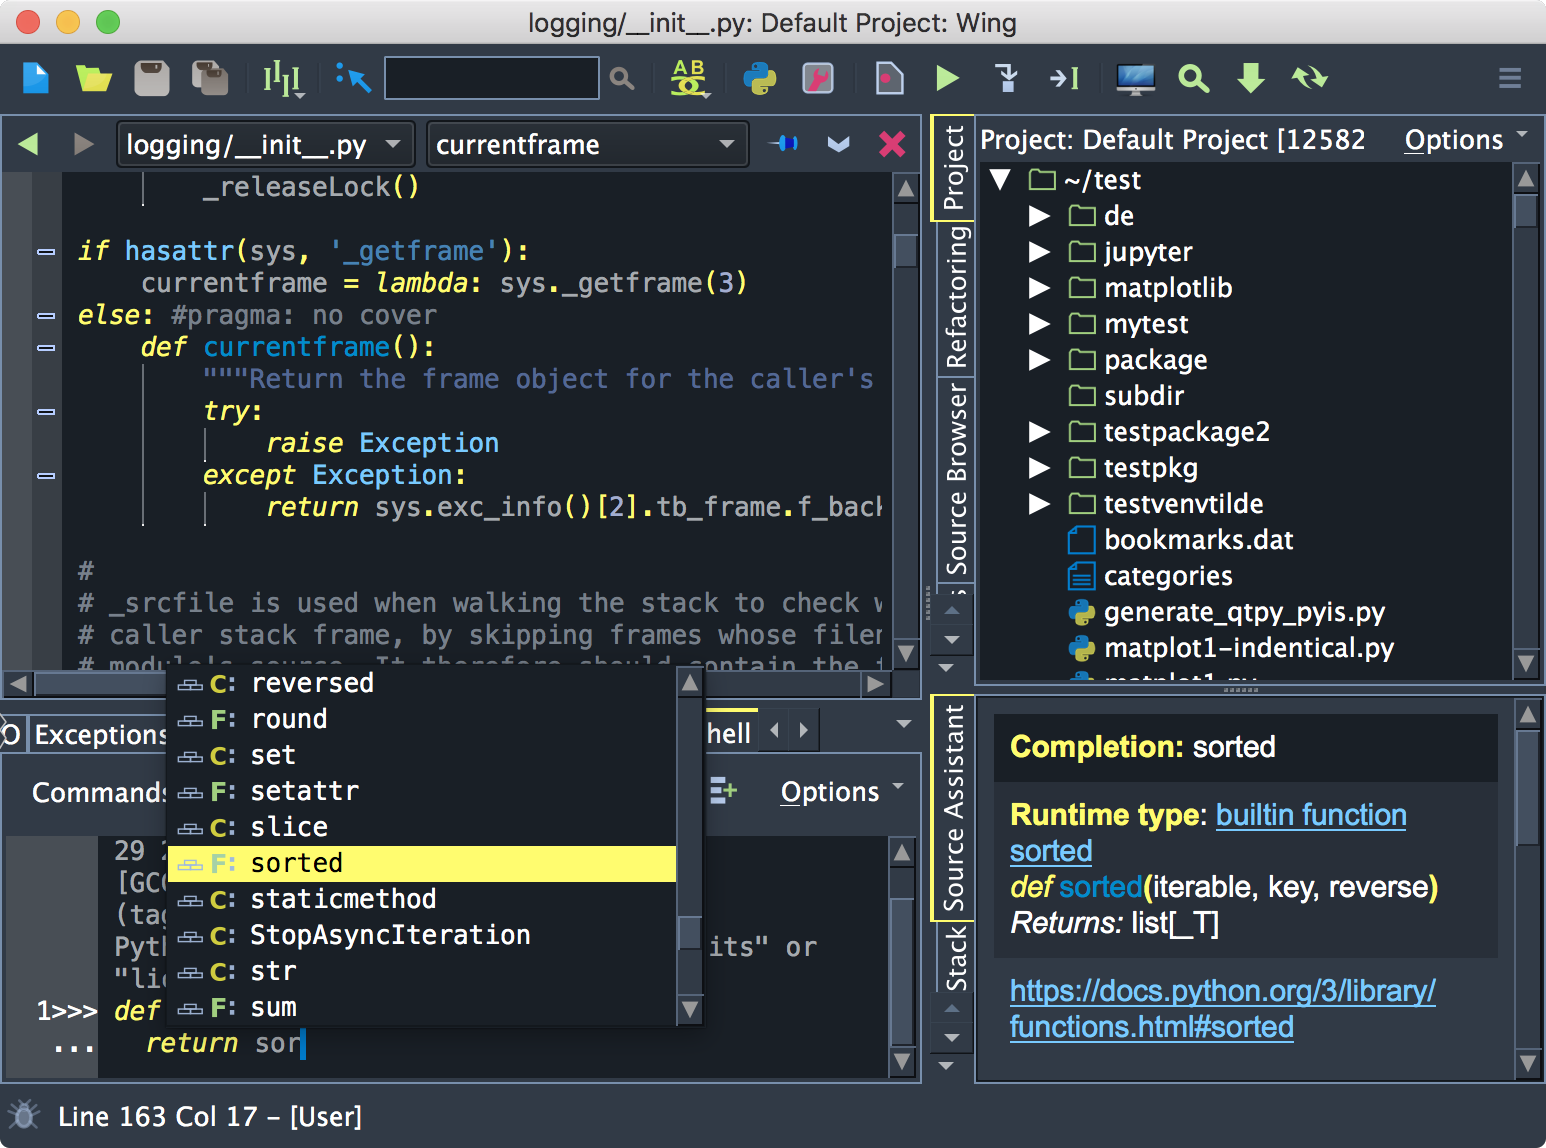Viewport: 1546px width, 1148px height.
Task: Click the green download arrow icon
Action: (1251, 78)
